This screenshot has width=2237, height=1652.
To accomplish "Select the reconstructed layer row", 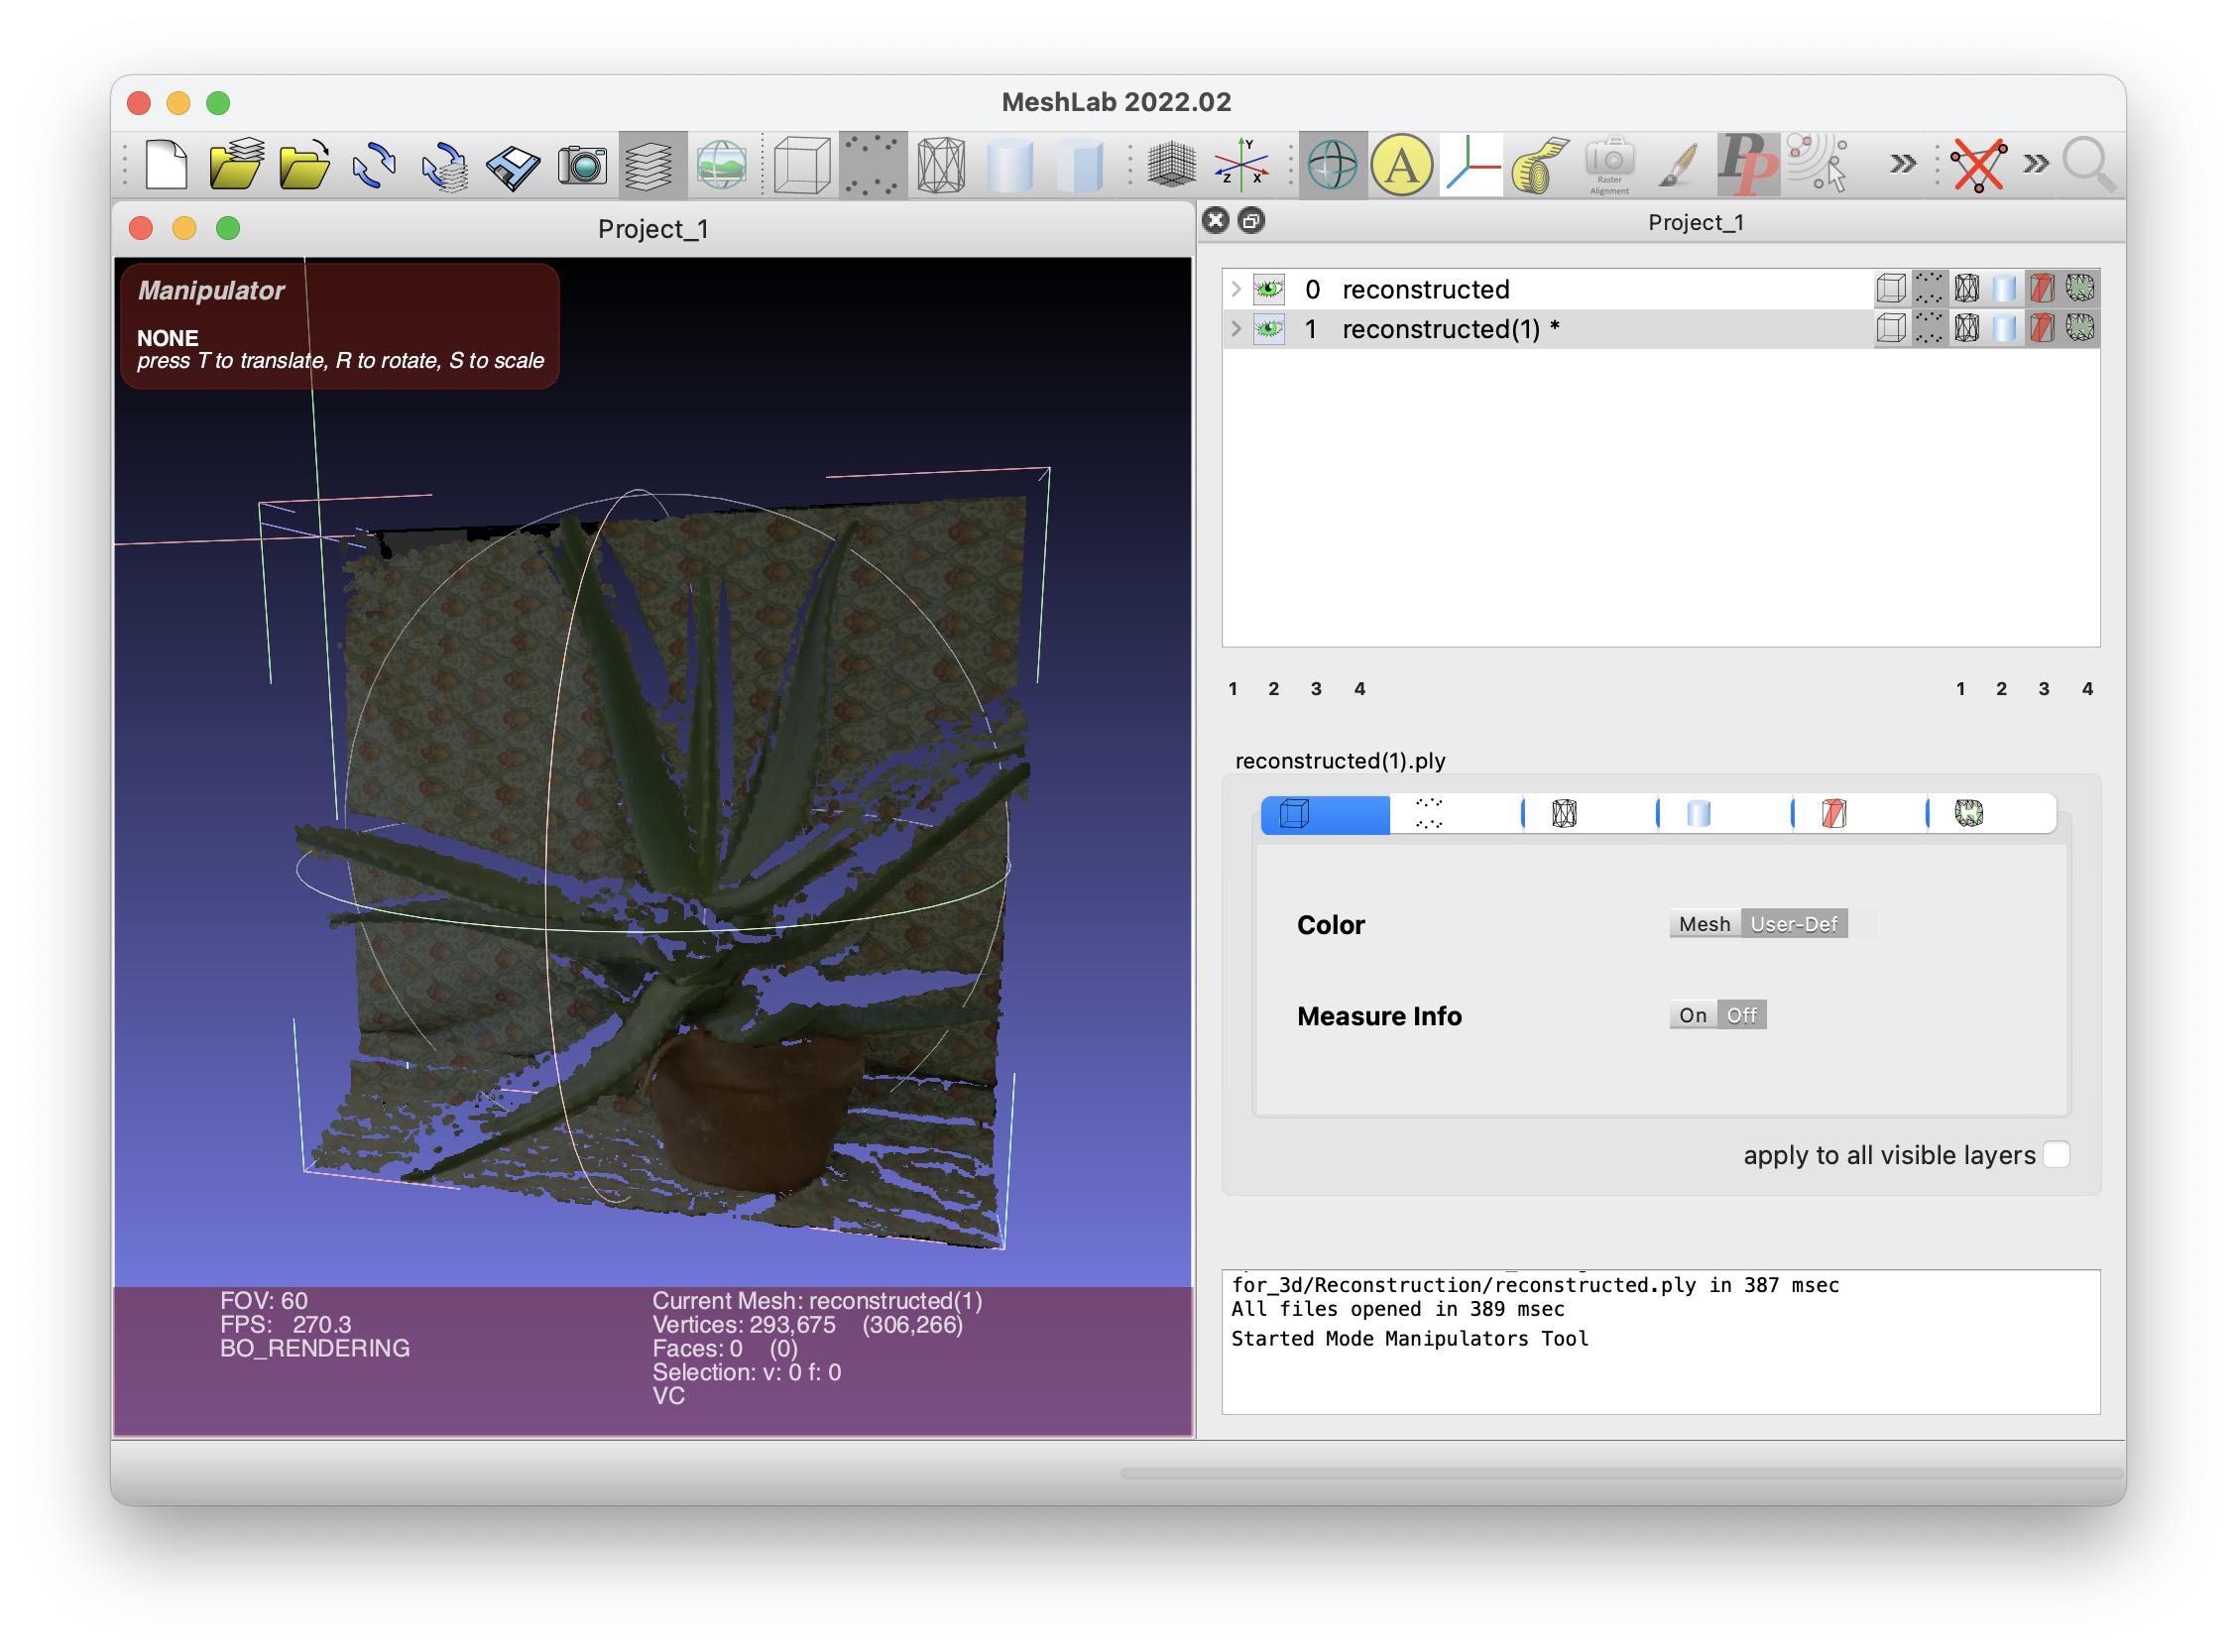I will pyautogui.click(x=1661, y=289).
